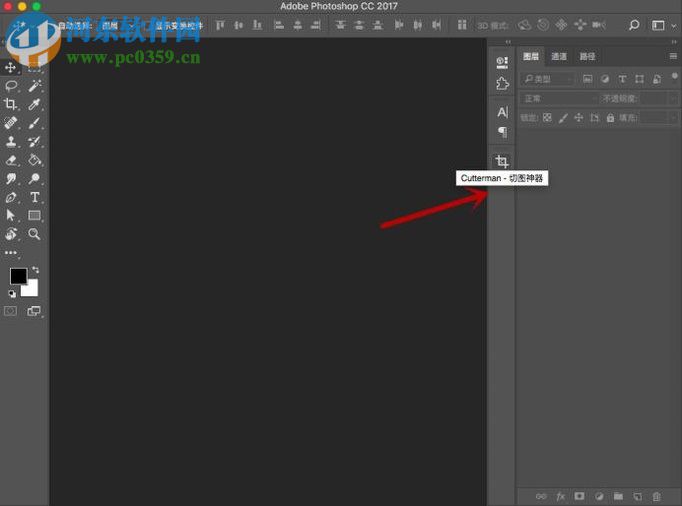The width and height of the screenshot is (682, 506).
Task: Open the puzzle-piece panel icon
Action: point(502,84)
